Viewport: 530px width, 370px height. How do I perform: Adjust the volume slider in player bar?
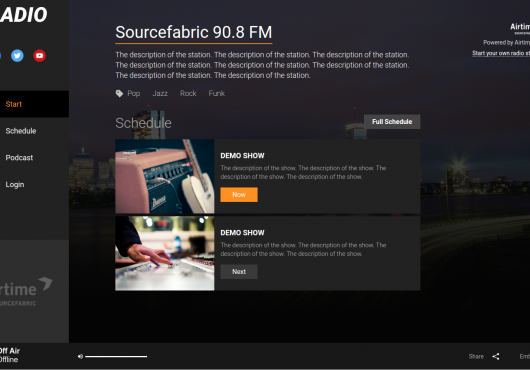point(116,356)
